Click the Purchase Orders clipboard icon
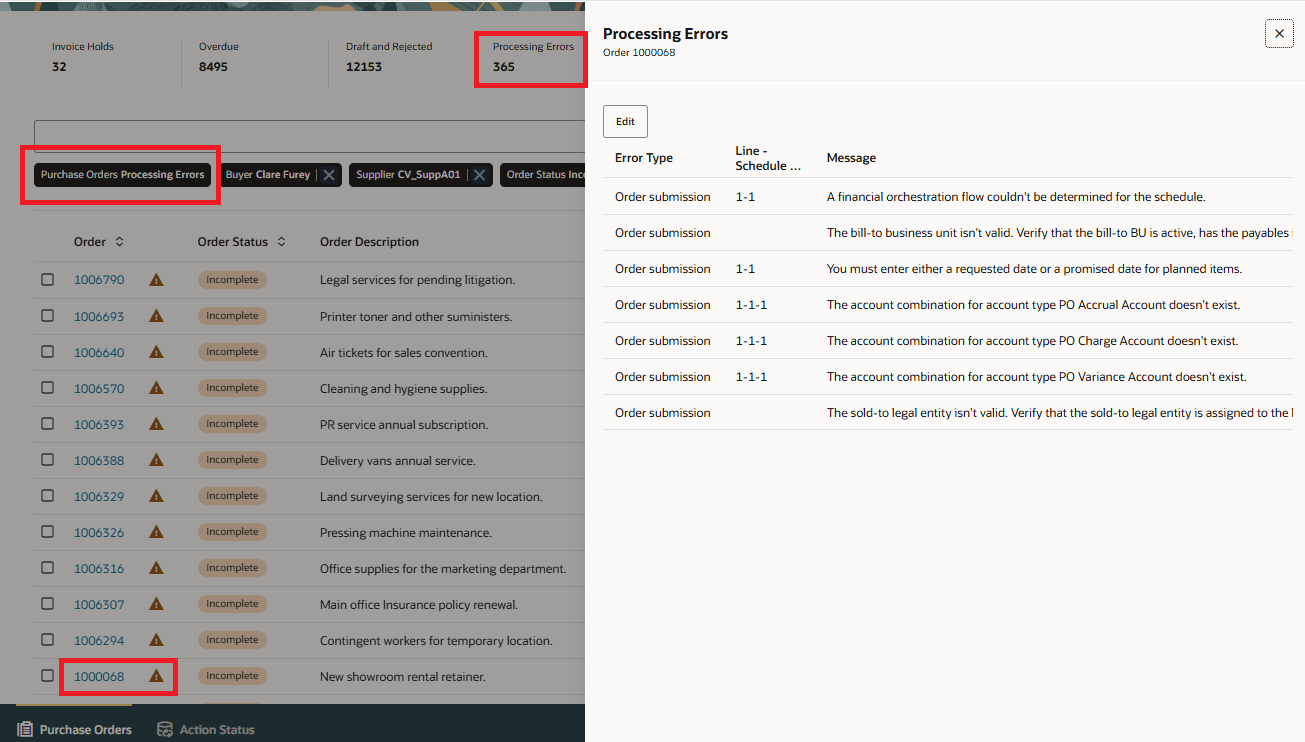 pos(25,730)
